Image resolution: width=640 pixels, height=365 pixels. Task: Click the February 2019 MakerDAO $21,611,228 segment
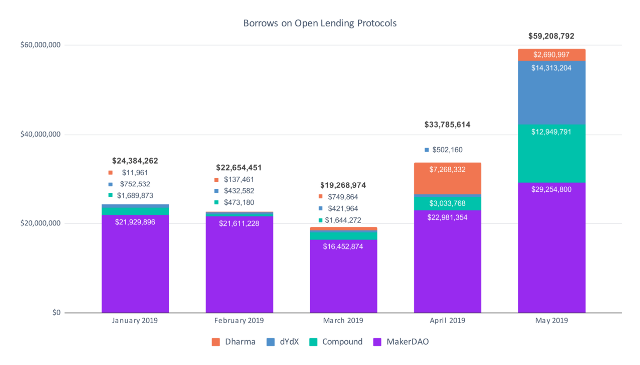(239, 265)
